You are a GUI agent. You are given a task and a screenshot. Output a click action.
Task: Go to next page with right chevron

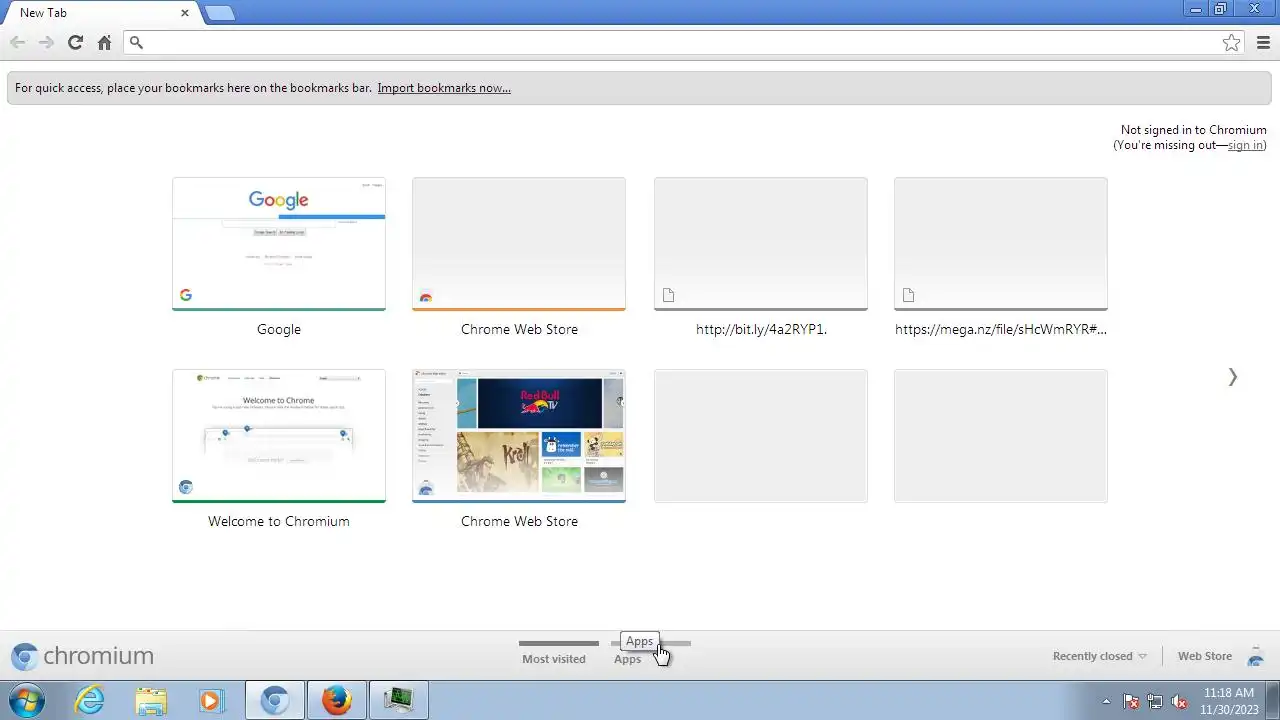point(1232,377)
